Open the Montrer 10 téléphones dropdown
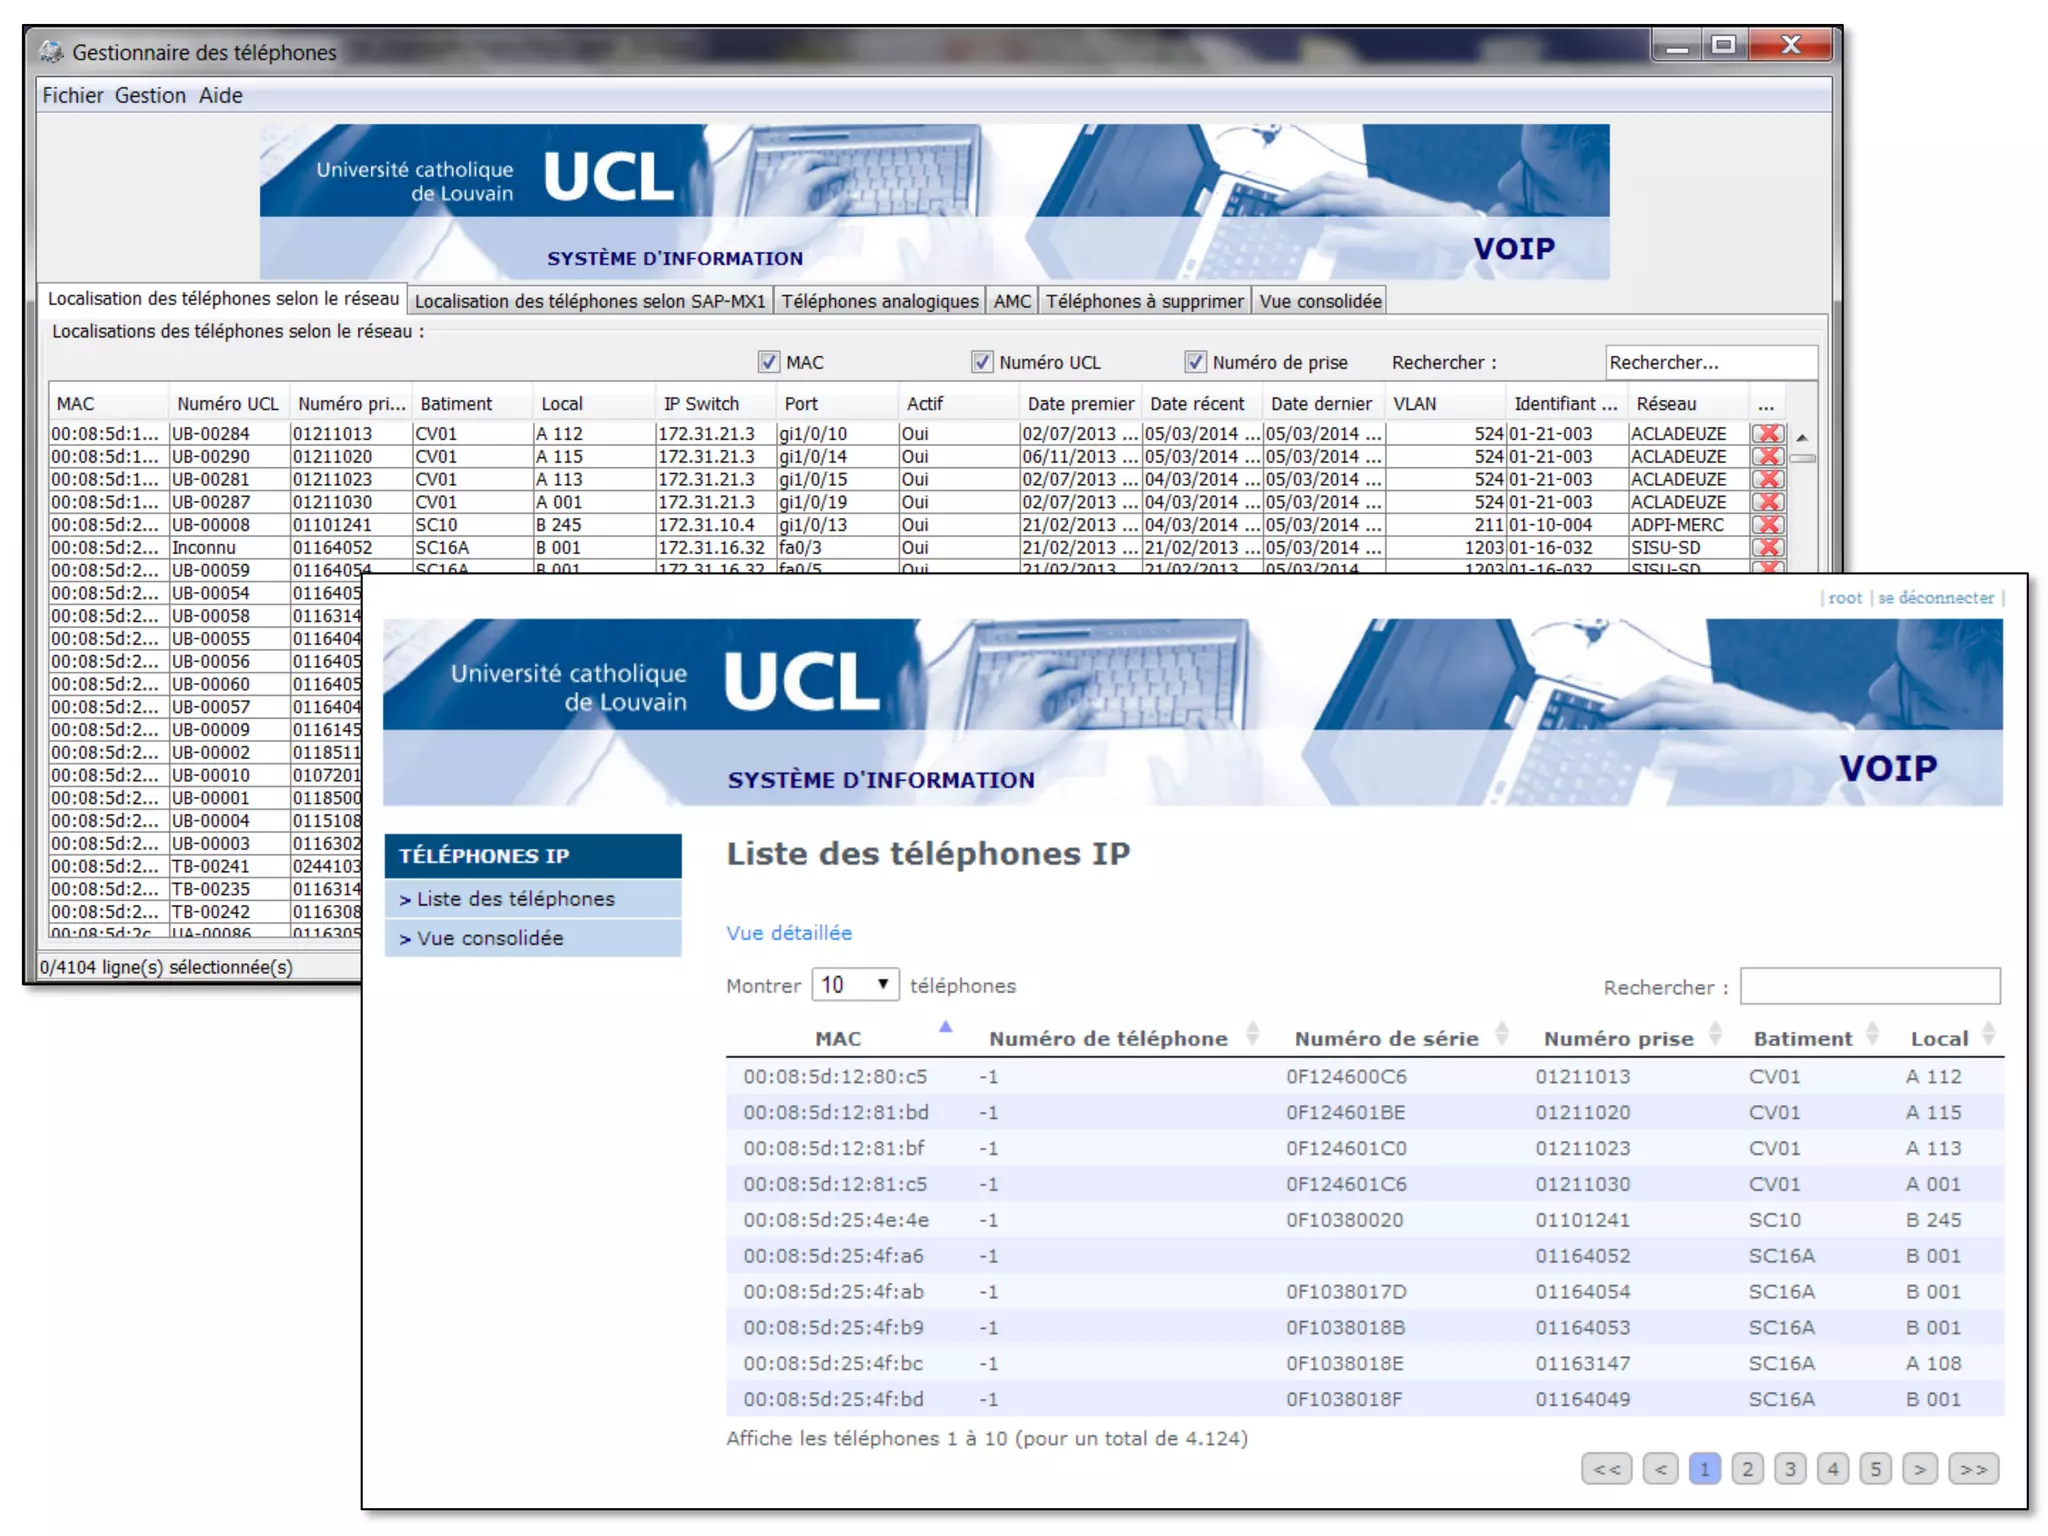This screenshot has width=2048, height=1536. click(x=855, y=985)
